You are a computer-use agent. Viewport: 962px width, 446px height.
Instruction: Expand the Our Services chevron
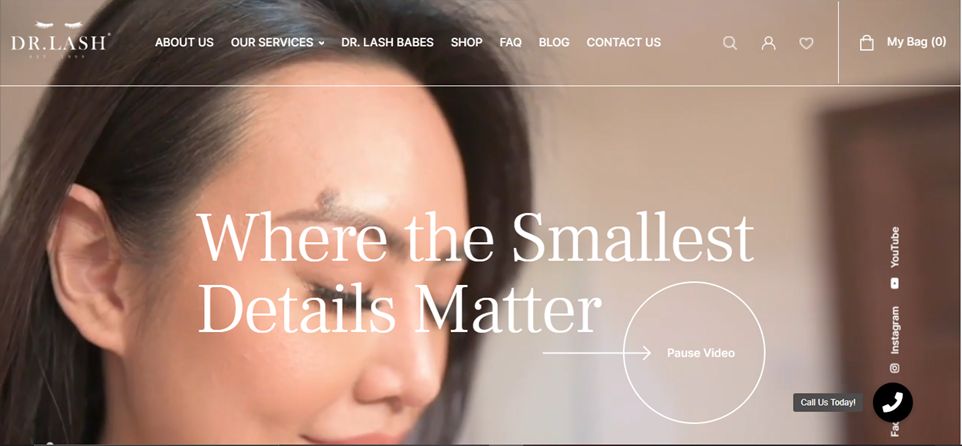pos(321,43)
